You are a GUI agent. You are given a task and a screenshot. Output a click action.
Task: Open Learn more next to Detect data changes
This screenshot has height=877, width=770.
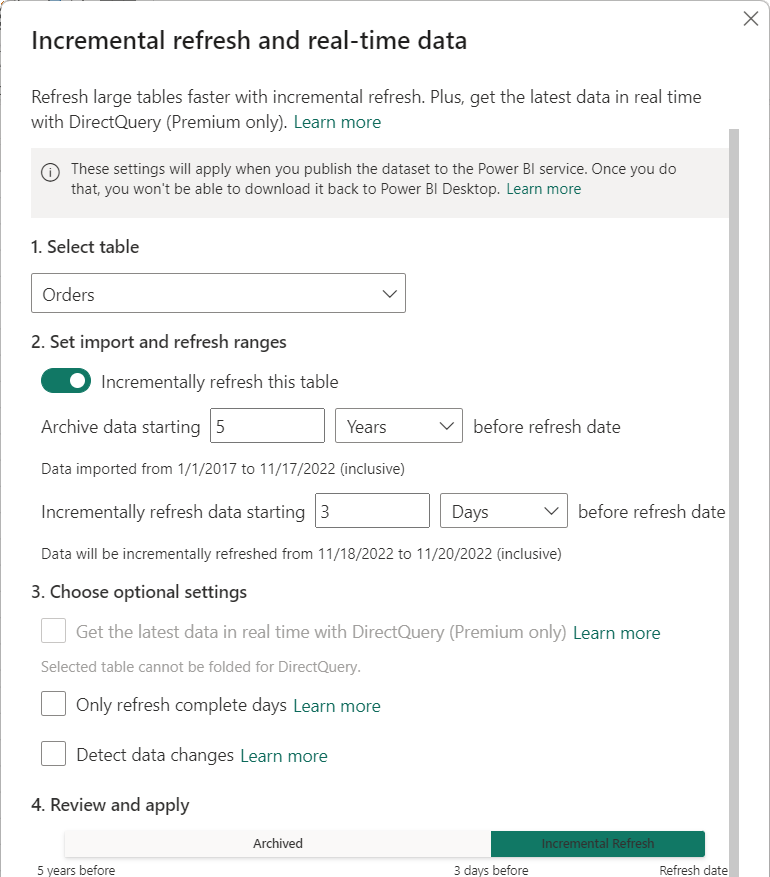(283, 755)
